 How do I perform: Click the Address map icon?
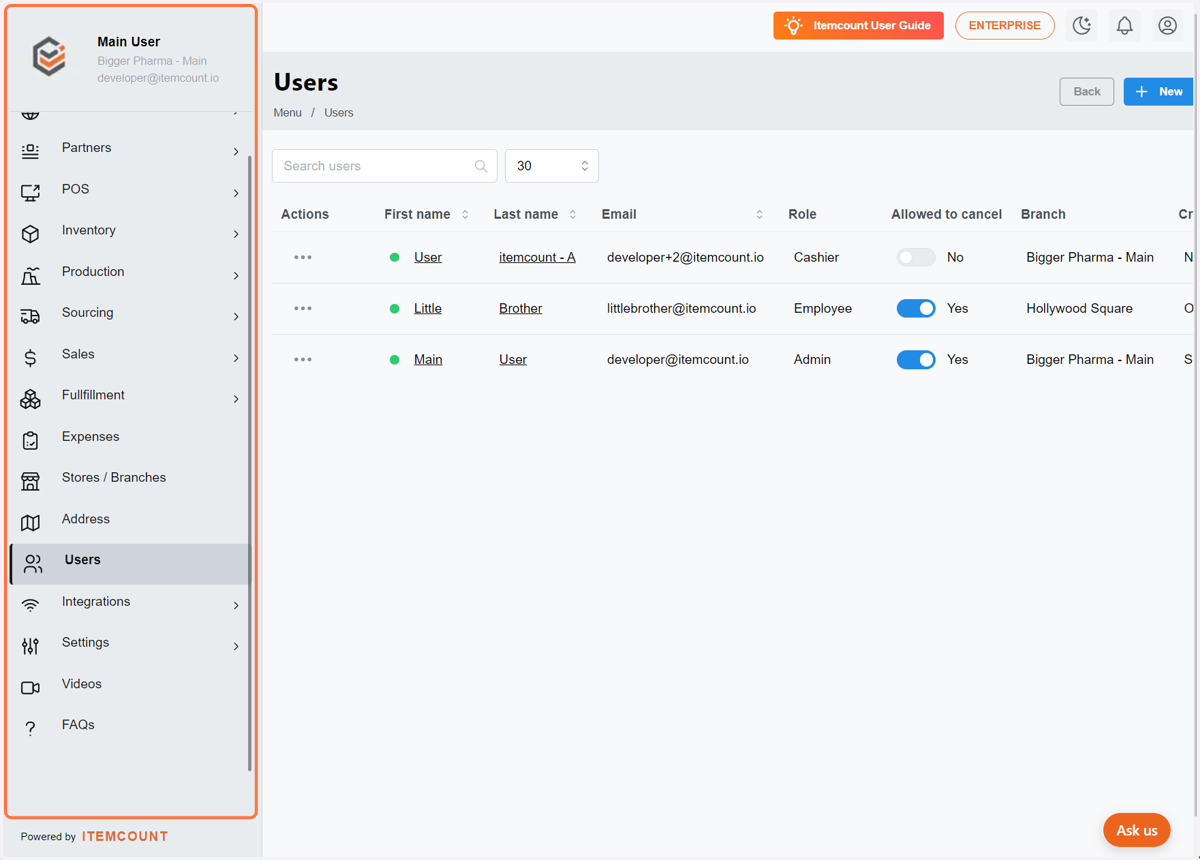(31, 523)
